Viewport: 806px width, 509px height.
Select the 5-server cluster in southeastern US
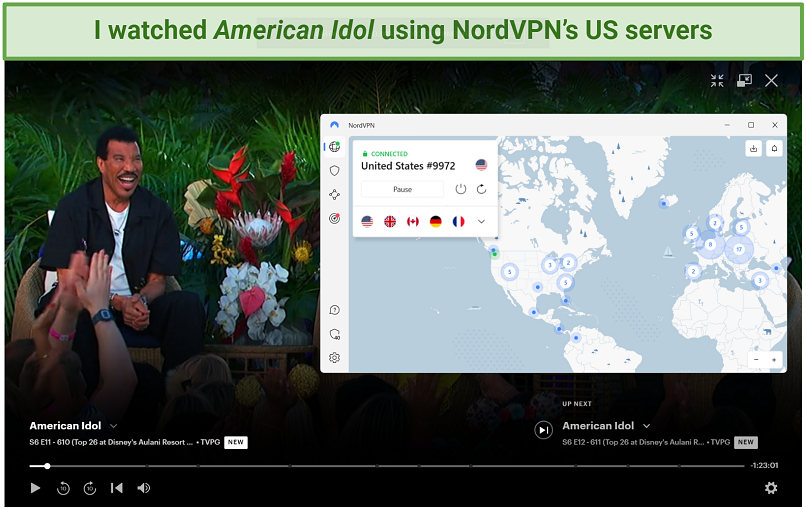click(x=565, y=282)
